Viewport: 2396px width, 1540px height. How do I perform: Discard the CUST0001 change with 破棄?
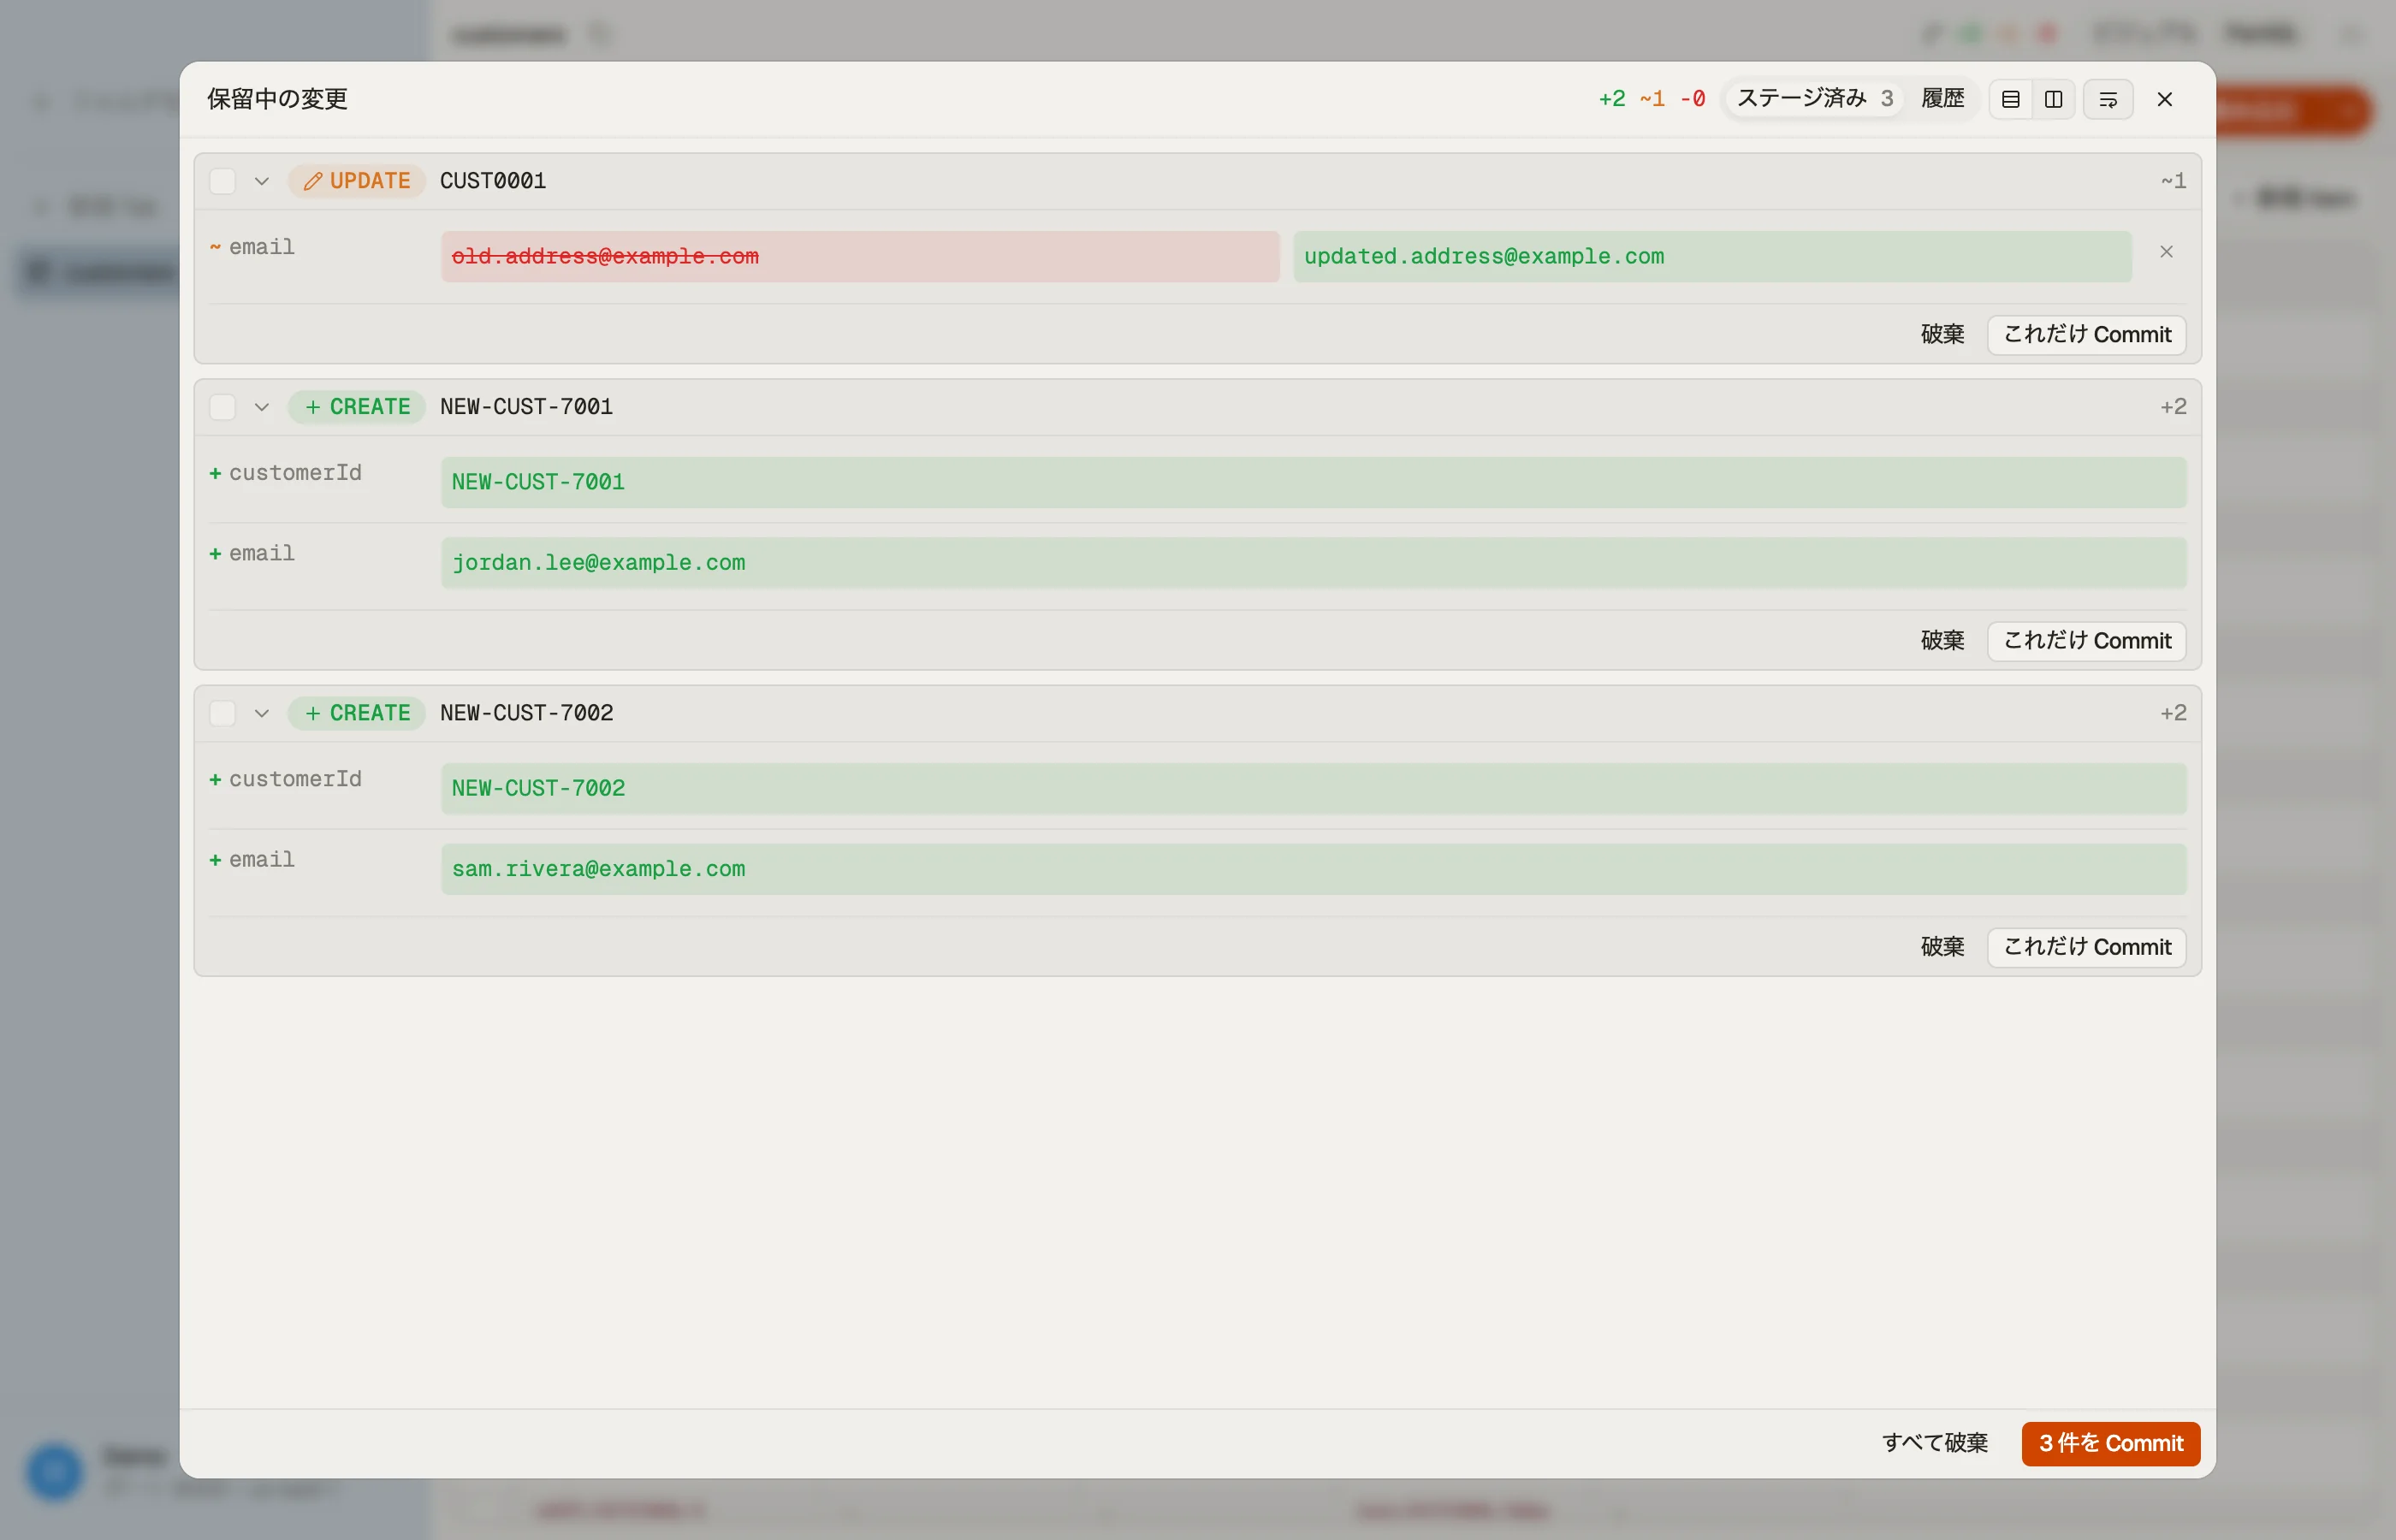pyautogui.click(x=1942, y=334)
